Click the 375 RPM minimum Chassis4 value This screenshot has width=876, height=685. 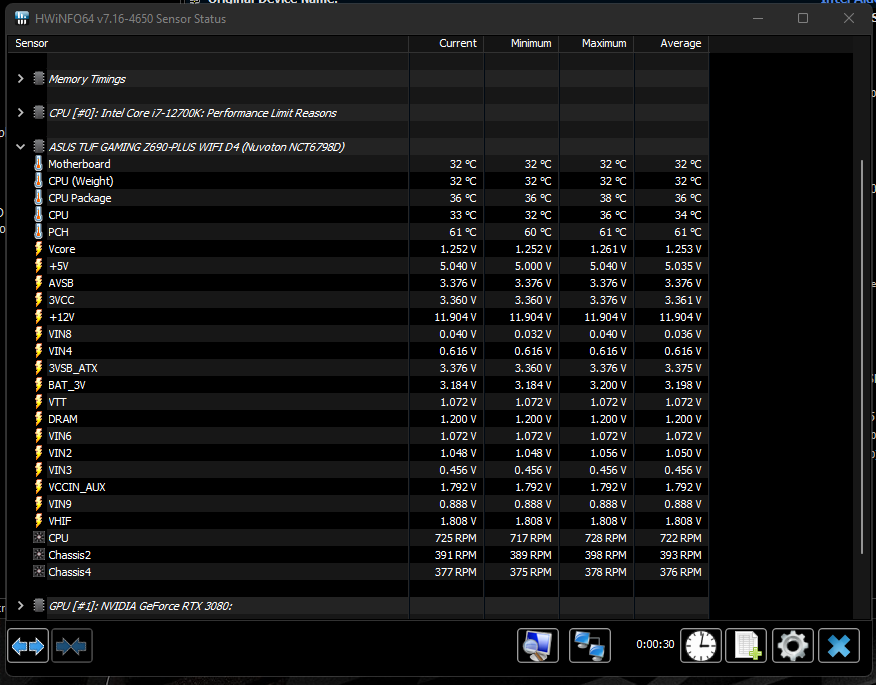click(531, 572)
